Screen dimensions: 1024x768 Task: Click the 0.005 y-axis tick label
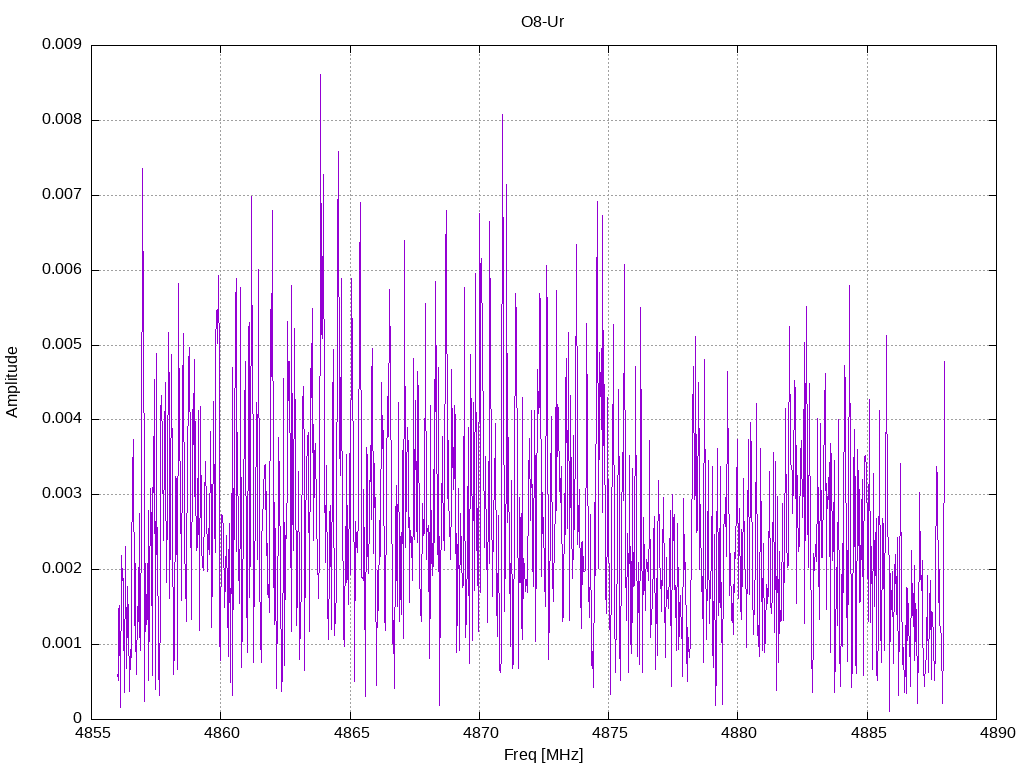pyautogui.click(x=62, y=345)
